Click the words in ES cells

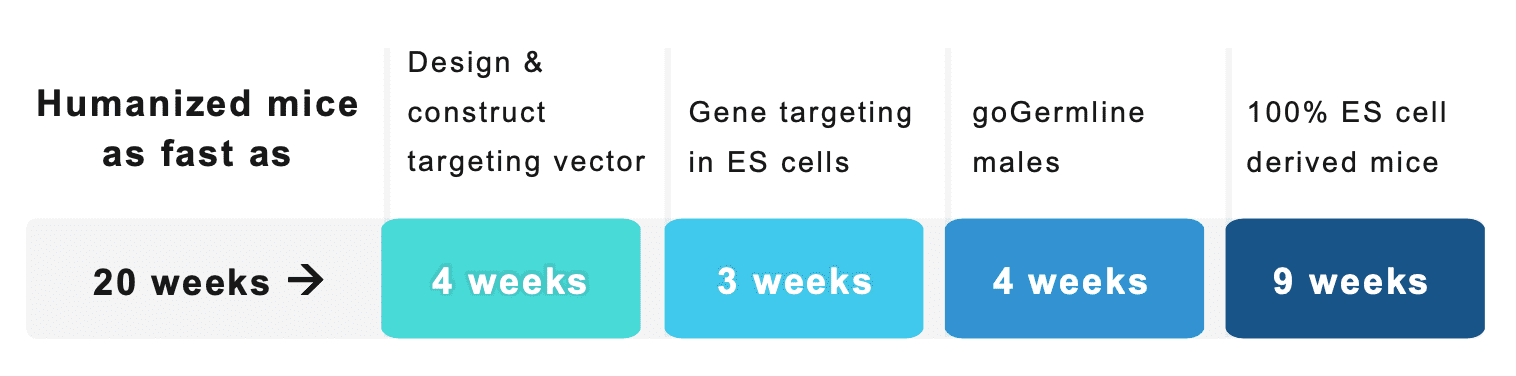768,161
